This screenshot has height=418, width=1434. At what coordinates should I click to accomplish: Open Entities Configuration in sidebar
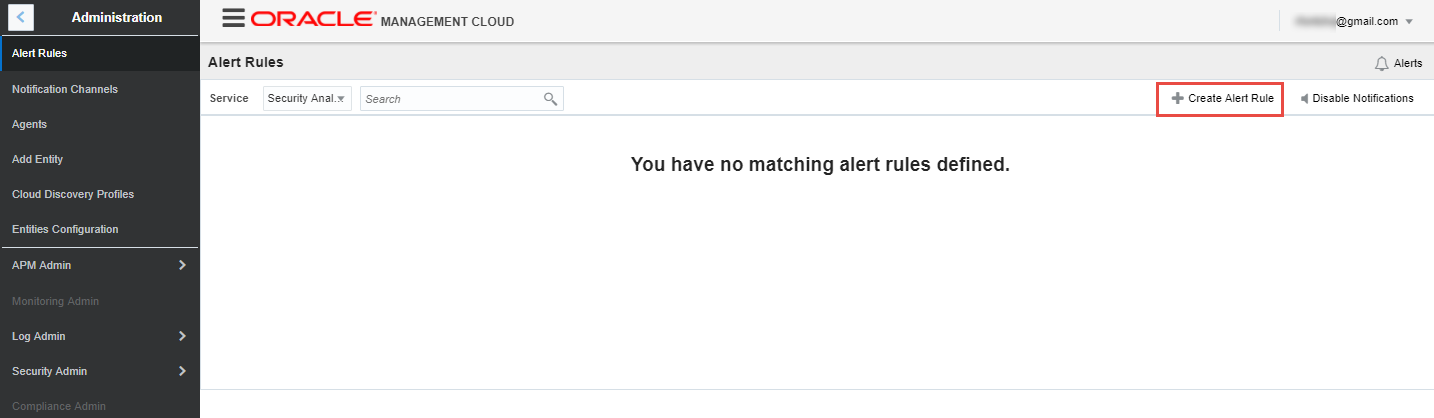click(100, 229)
